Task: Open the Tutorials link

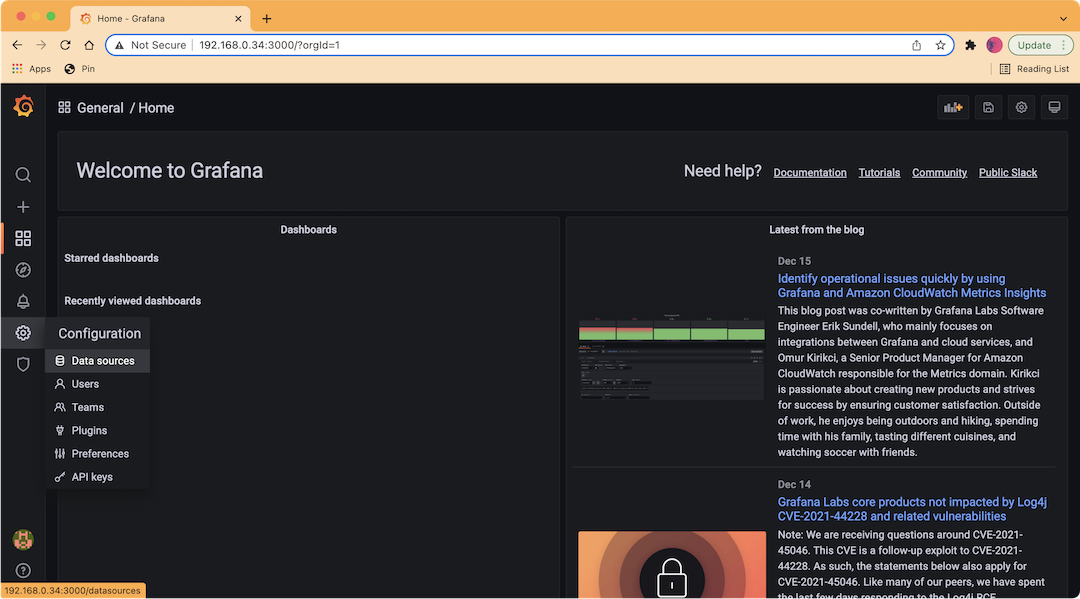Action: 879,173
